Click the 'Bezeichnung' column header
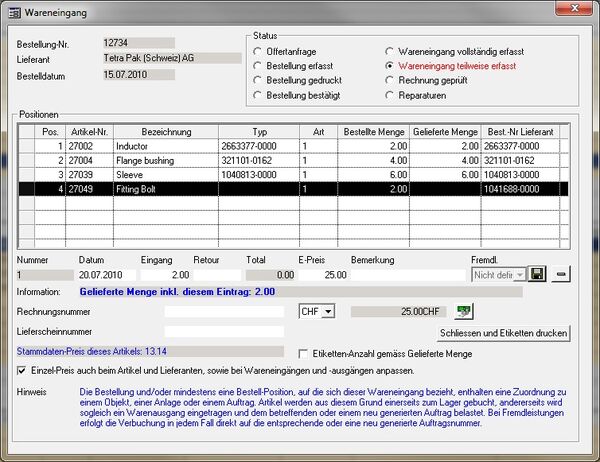This screenshot has height=462, width=600. click(x=165, y=131)
